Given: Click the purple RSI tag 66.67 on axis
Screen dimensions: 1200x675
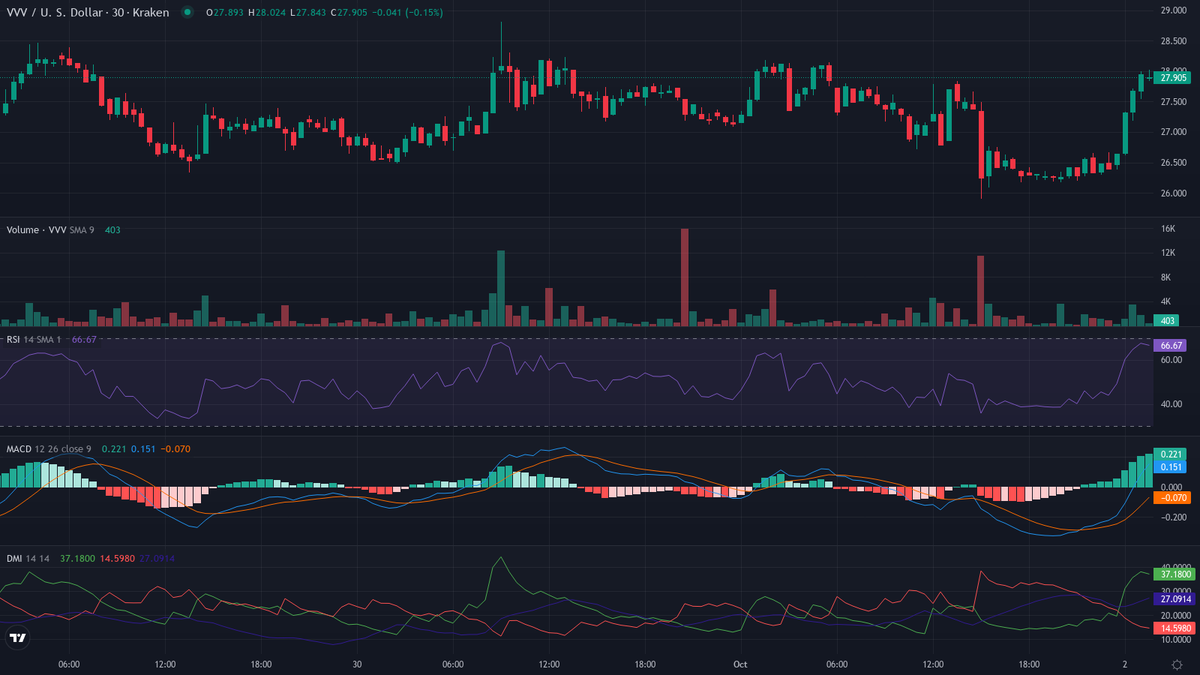Looking at the screenshot, I should (x=1170, y=345).
